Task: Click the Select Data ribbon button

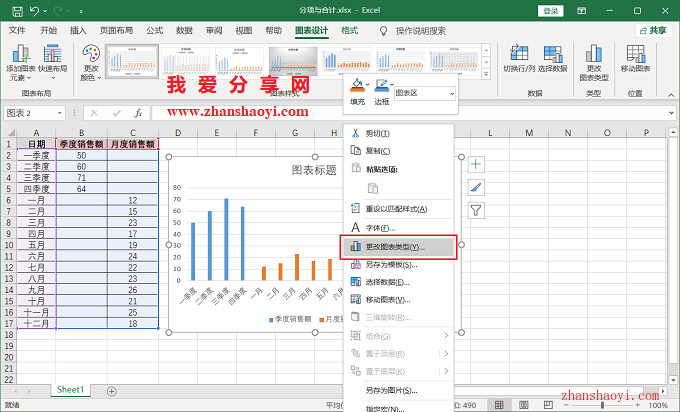Action: point(552,58)
